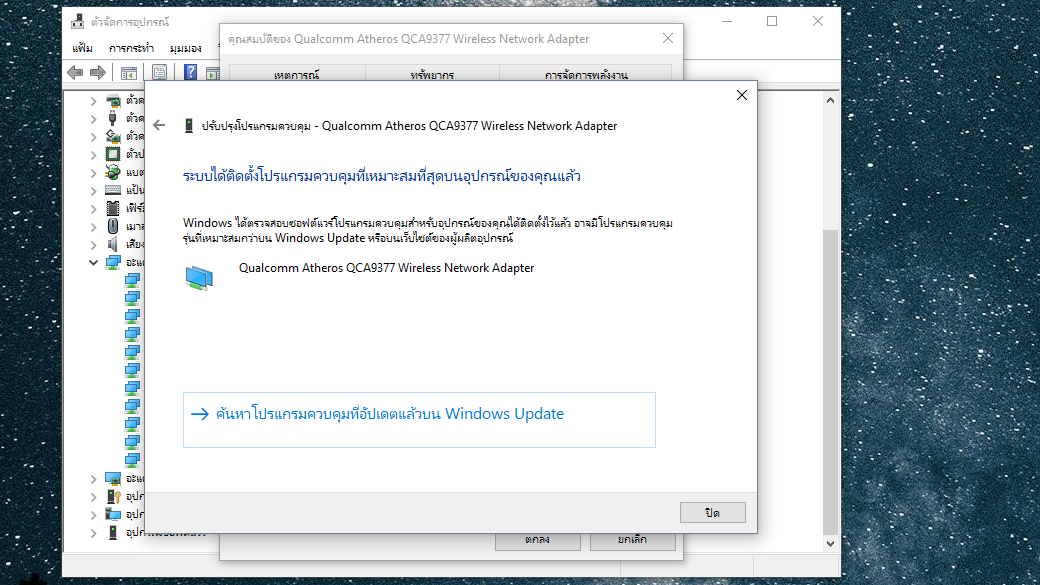Expand the processor category chevron

[94, 155]
